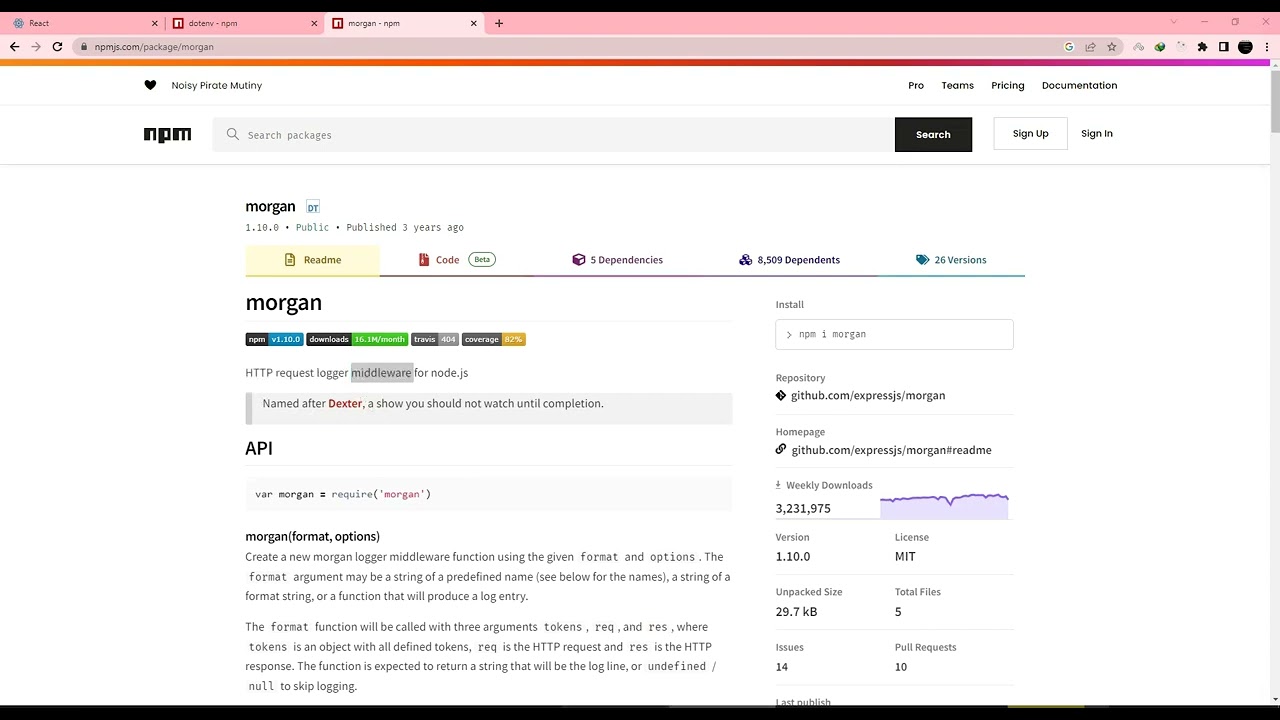Open the browser side panel icon
This screenshot has height=720, width=1280.
point(1223,47)
